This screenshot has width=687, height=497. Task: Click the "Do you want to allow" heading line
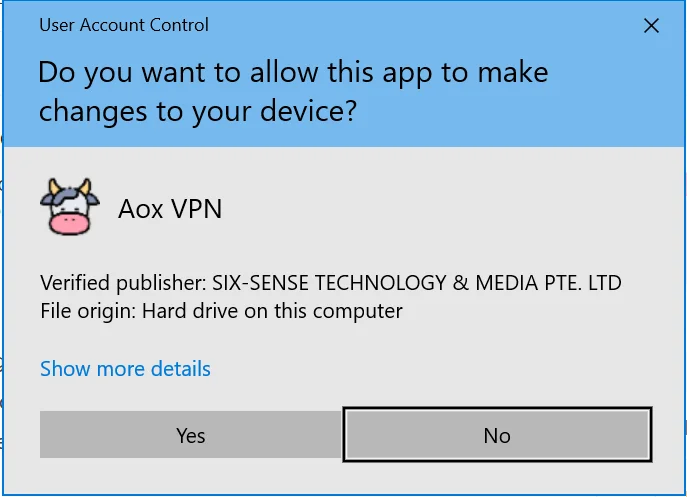pyautogui.click(x=293, y=73)
